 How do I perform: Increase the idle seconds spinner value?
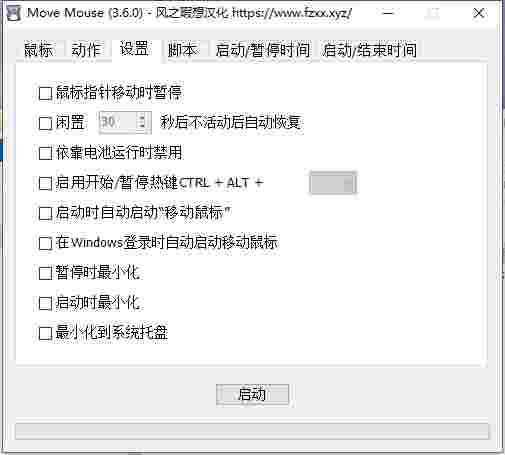142,118
